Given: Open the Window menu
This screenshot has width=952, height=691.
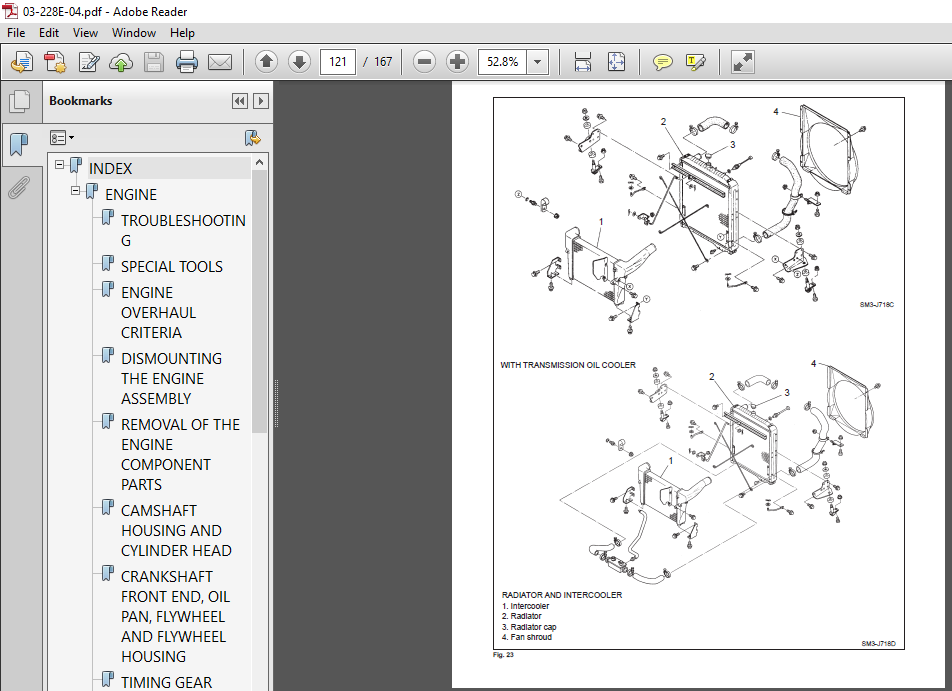Looking at the screenshot, I should [134, 33].
